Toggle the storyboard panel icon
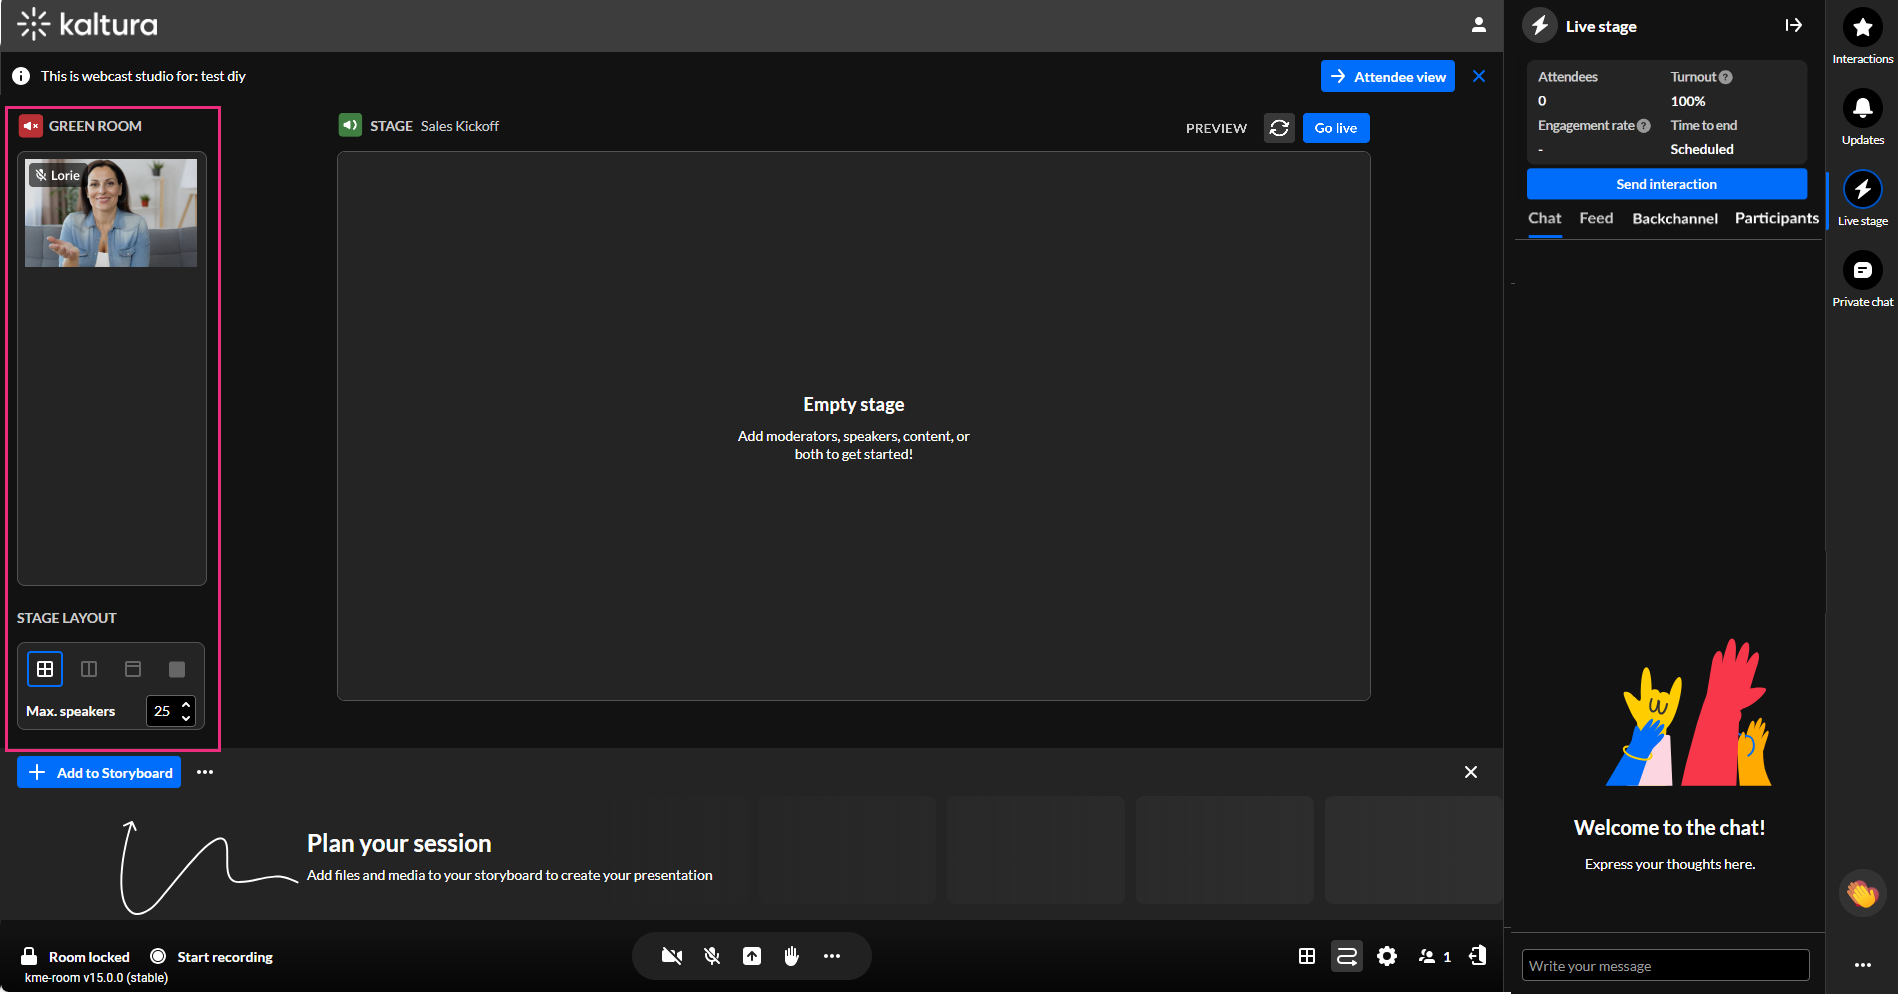Image resolution: width=1898 pixels, height=994 pixels. (1347, 957)
